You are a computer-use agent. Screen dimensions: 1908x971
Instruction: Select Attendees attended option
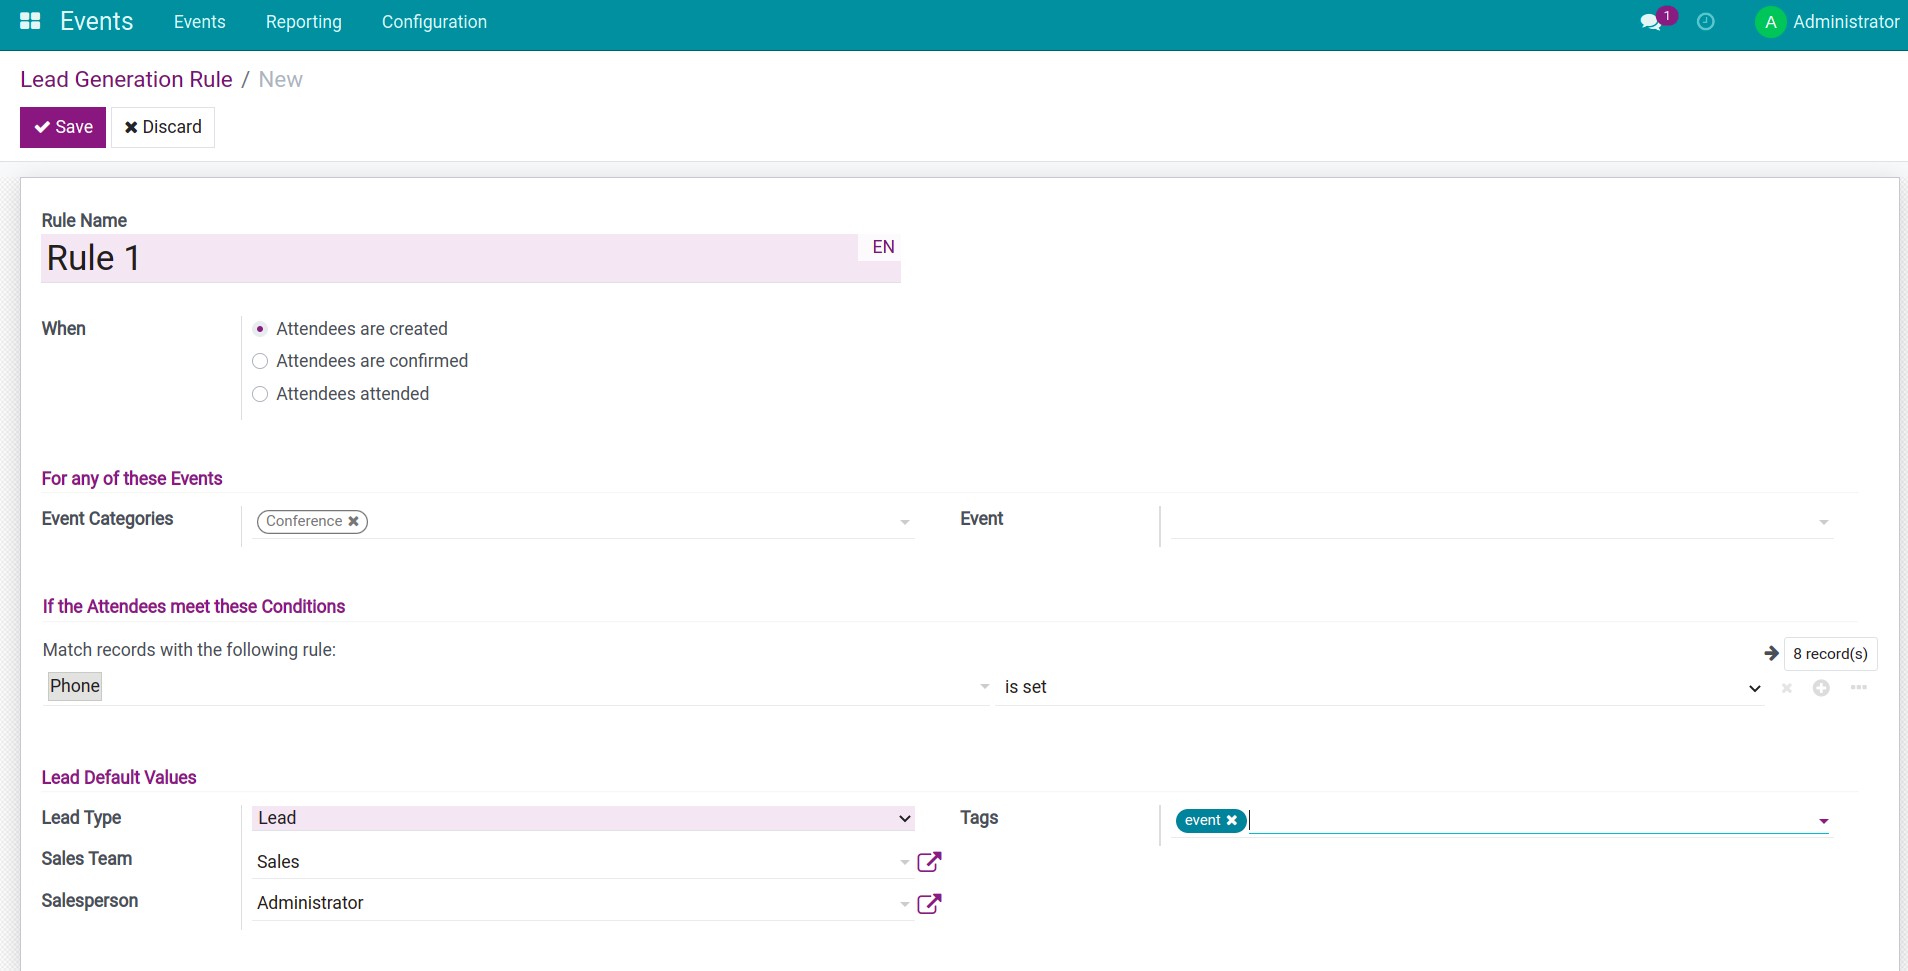coord(260,394)
